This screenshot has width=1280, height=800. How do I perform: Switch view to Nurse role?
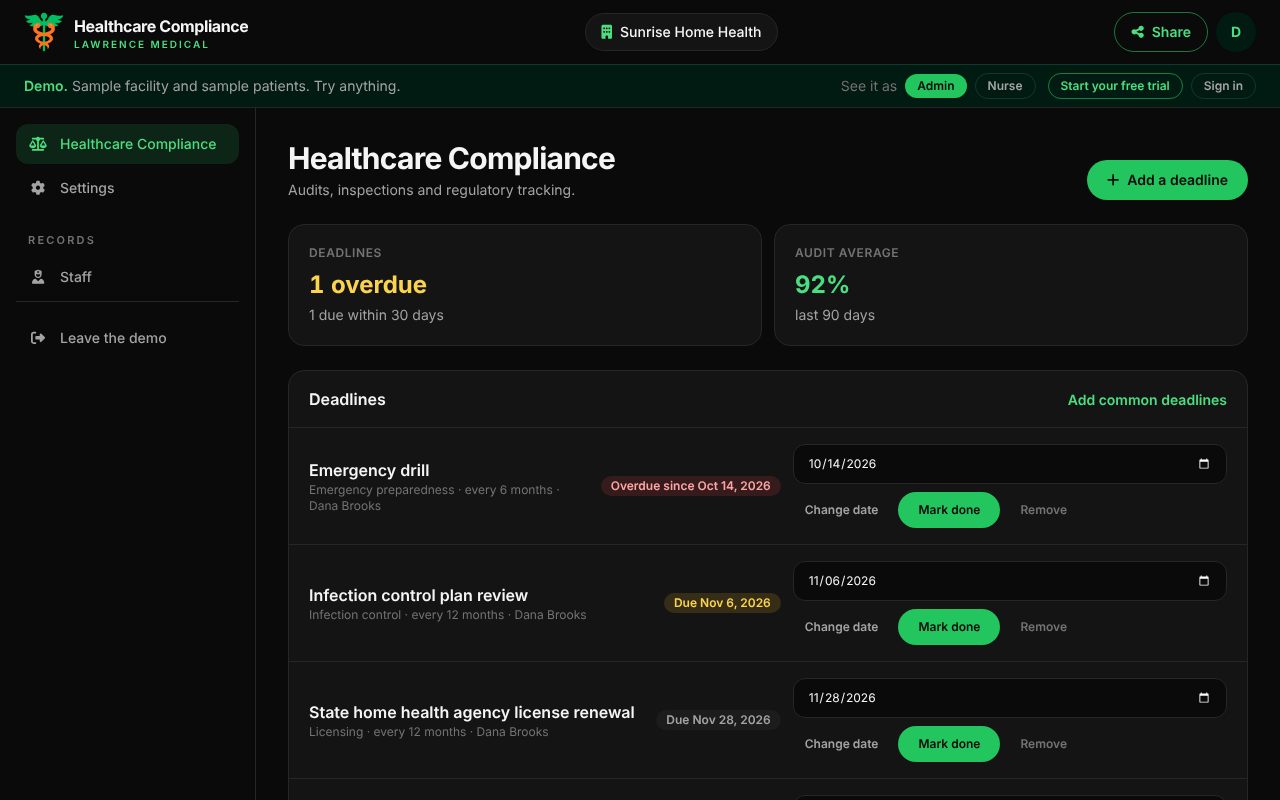tap(1005, 86)
